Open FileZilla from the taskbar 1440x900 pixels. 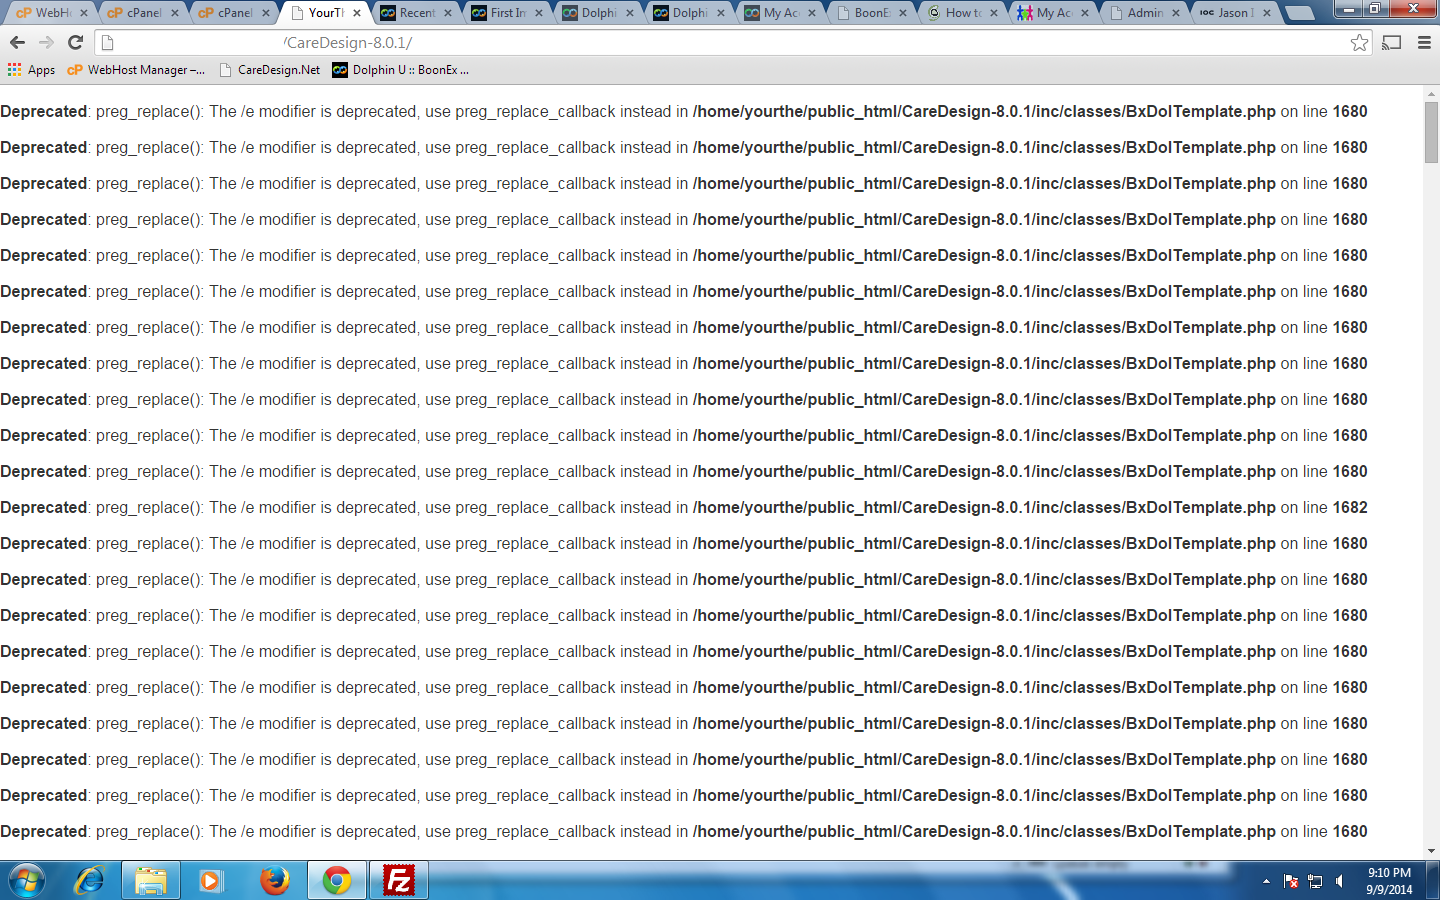click(399, 880)
